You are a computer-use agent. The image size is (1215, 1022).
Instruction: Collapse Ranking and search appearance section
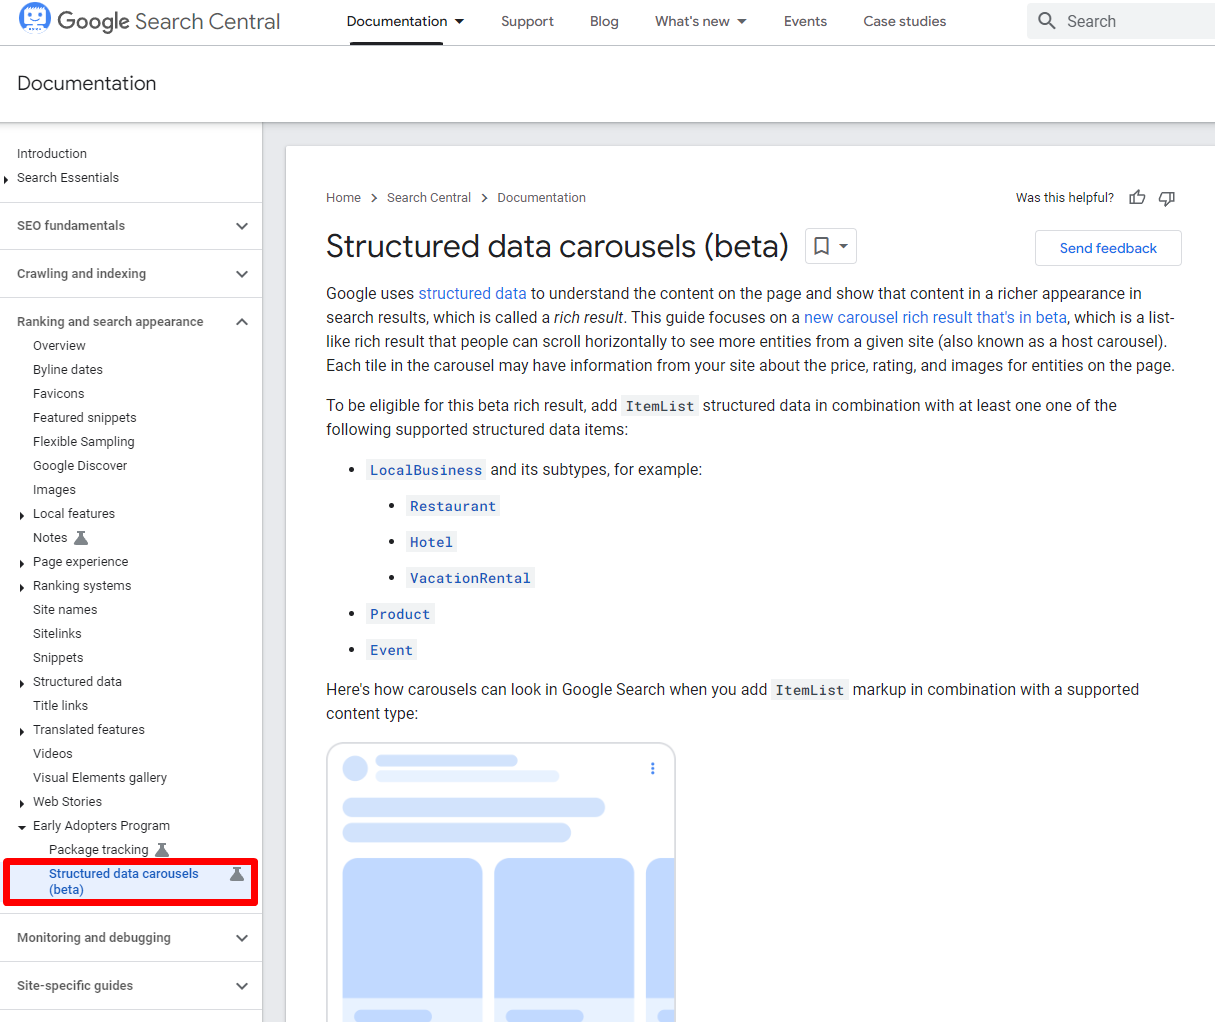point(242,322)
